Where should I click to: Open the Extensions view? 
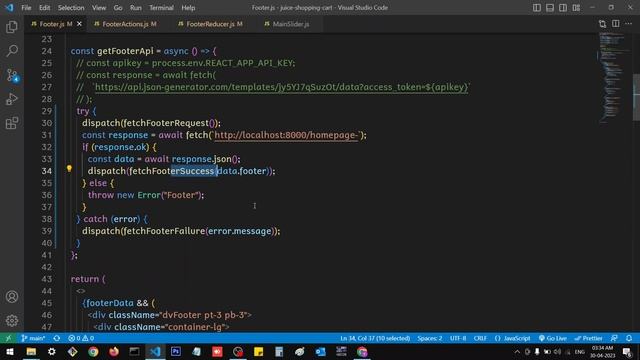[x=12, y=123]
